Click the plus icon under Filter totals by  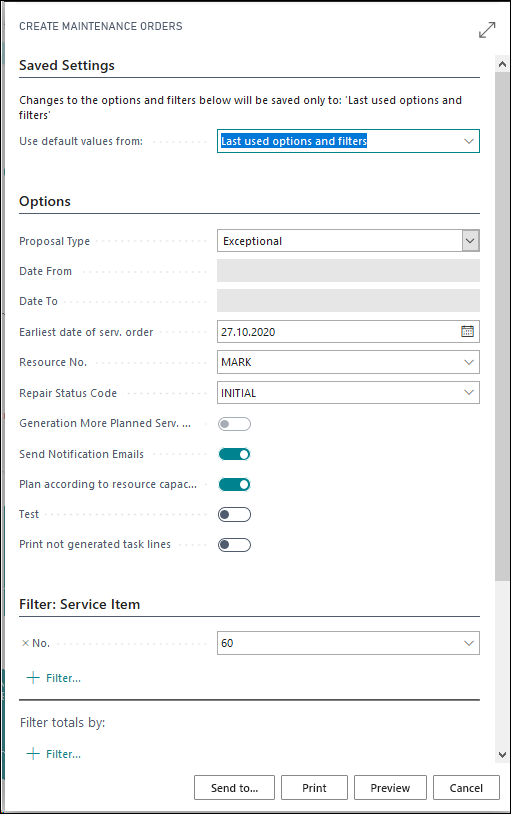pyautogui.click(x=33, y=754)
